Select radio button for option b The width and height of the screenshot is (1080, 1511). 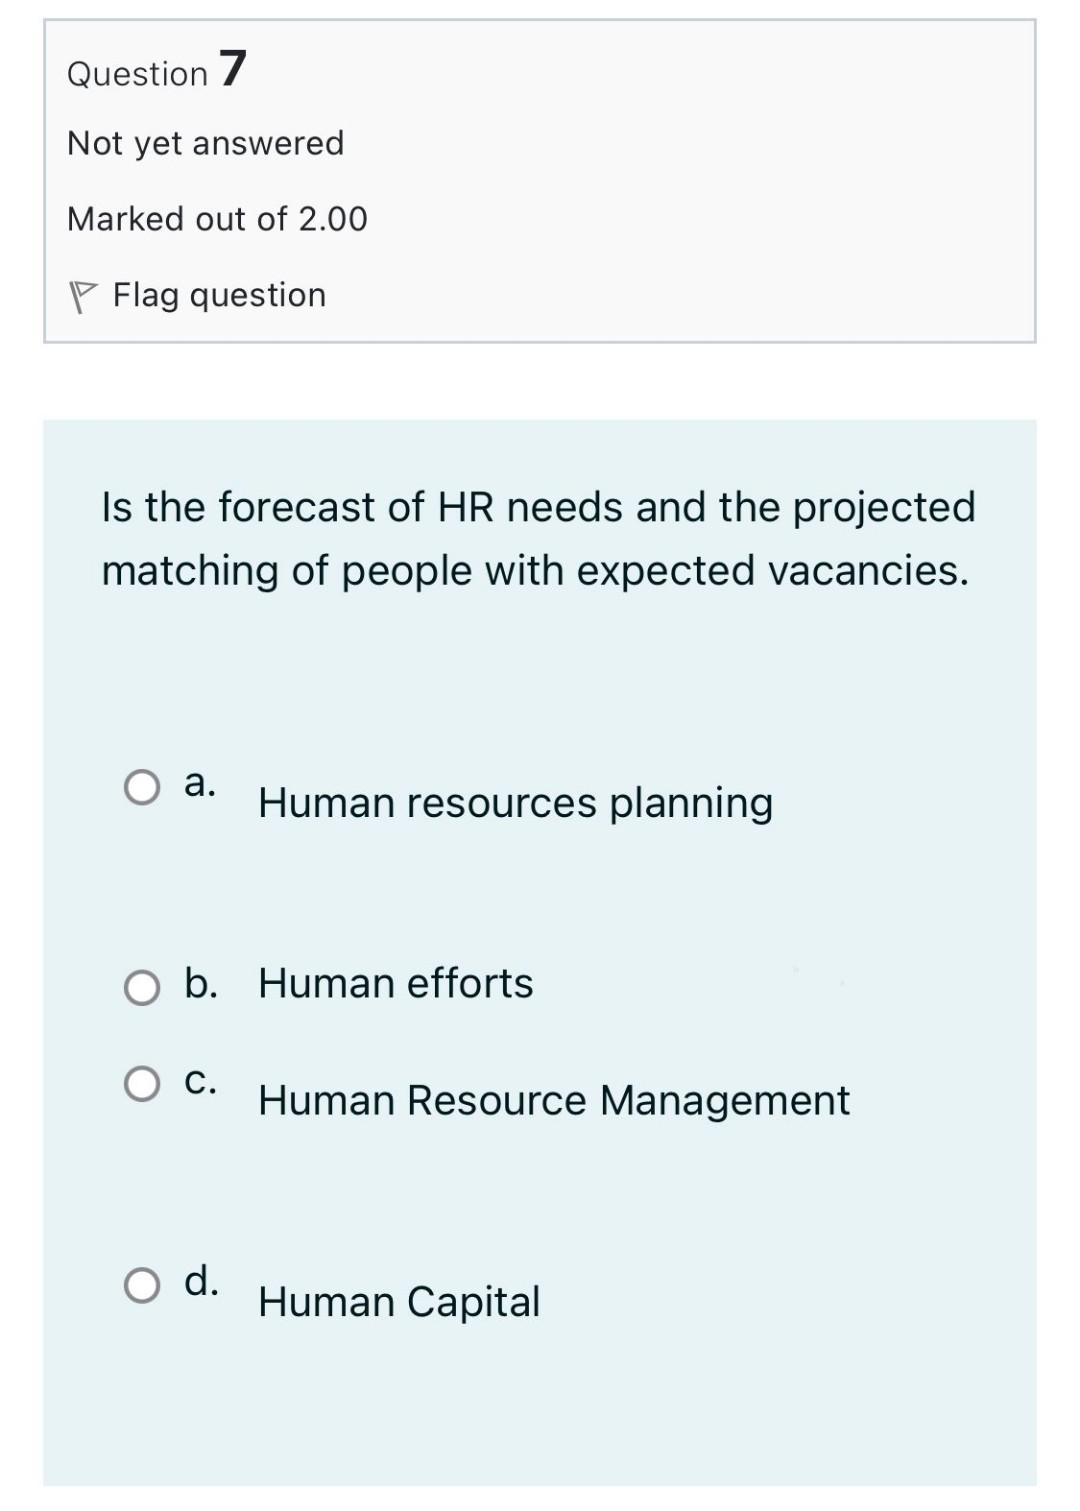point(142,987)
